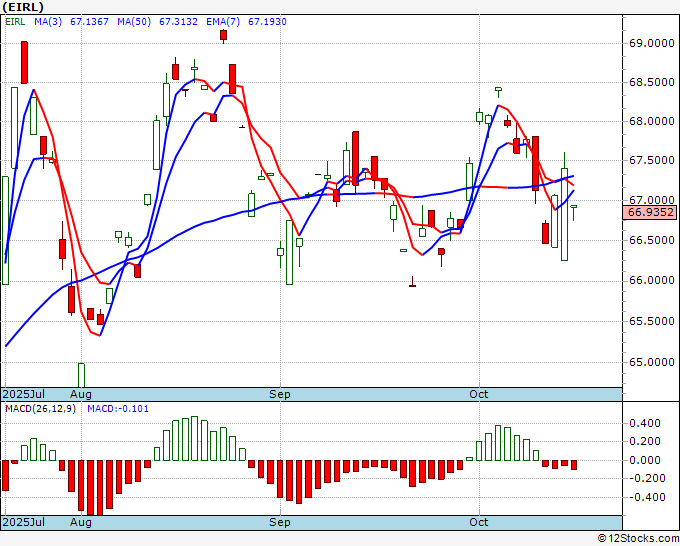
Task: Click the 67.1930 EMA(7) value
Action: click(x=267, y=22)
